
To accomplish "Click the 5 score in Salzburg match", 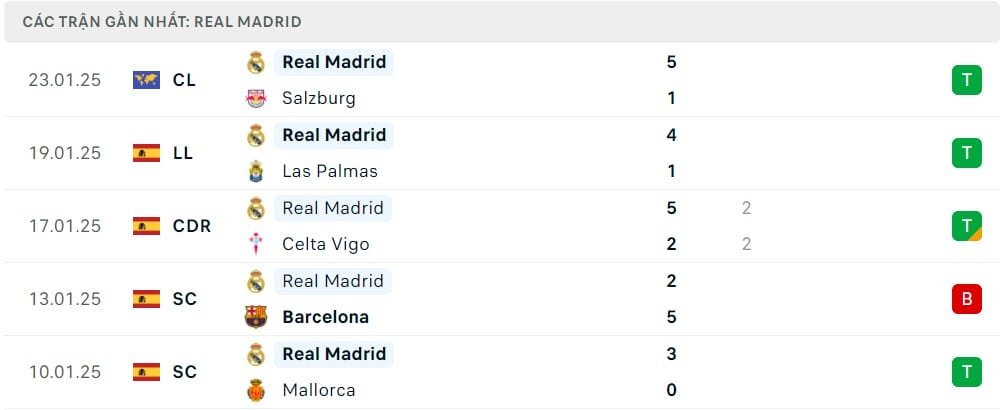I will point(672,62).
